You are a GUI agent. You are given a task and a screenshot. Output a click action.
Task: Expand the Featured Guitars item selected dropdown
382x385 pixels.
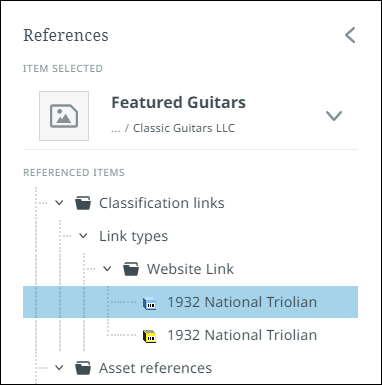pyautogui.click(x=334, y=116)
